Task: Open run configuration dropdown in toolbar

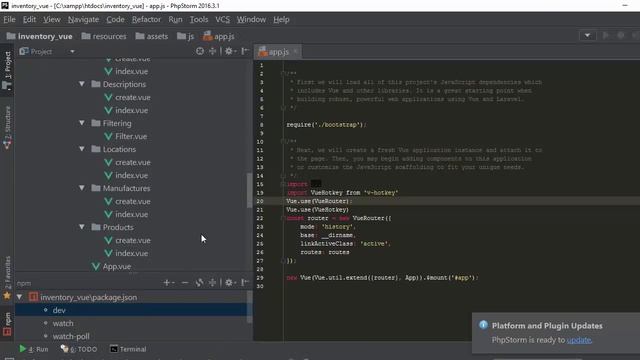Action: point(587,36)
